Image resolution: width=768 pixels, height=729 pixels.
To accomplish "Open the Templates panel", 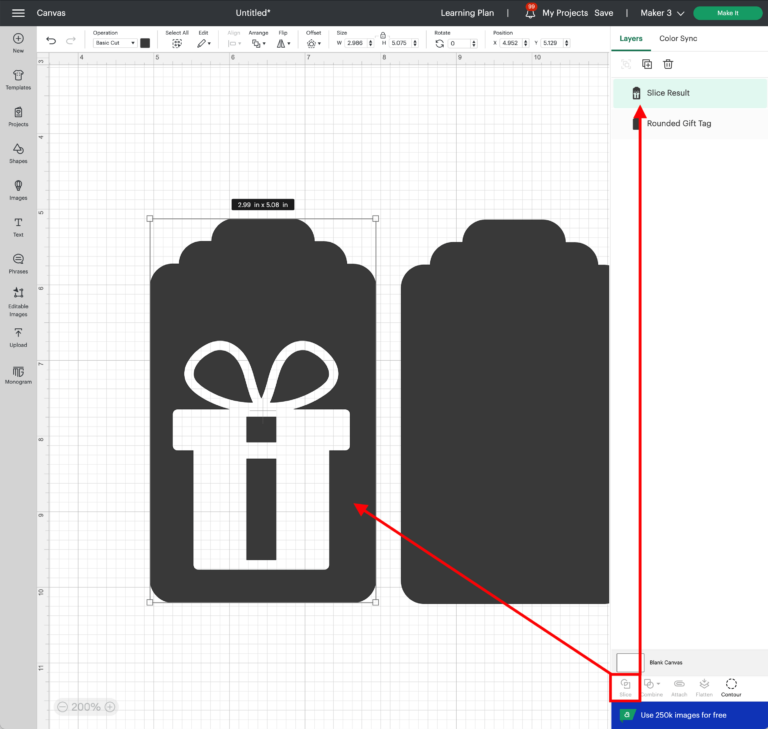I will click(x=18, y=79).
